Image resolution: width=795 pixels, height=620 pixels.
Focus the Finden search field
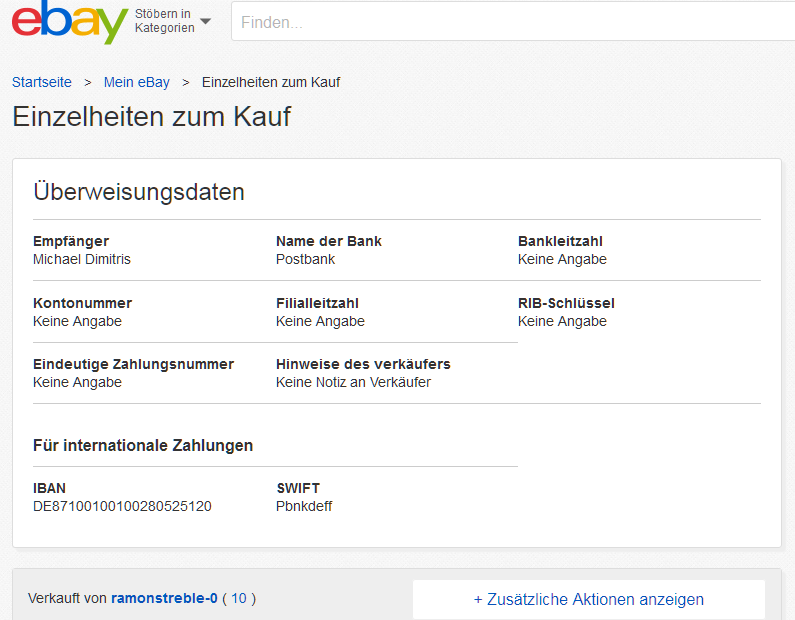[x=513, y=21]
